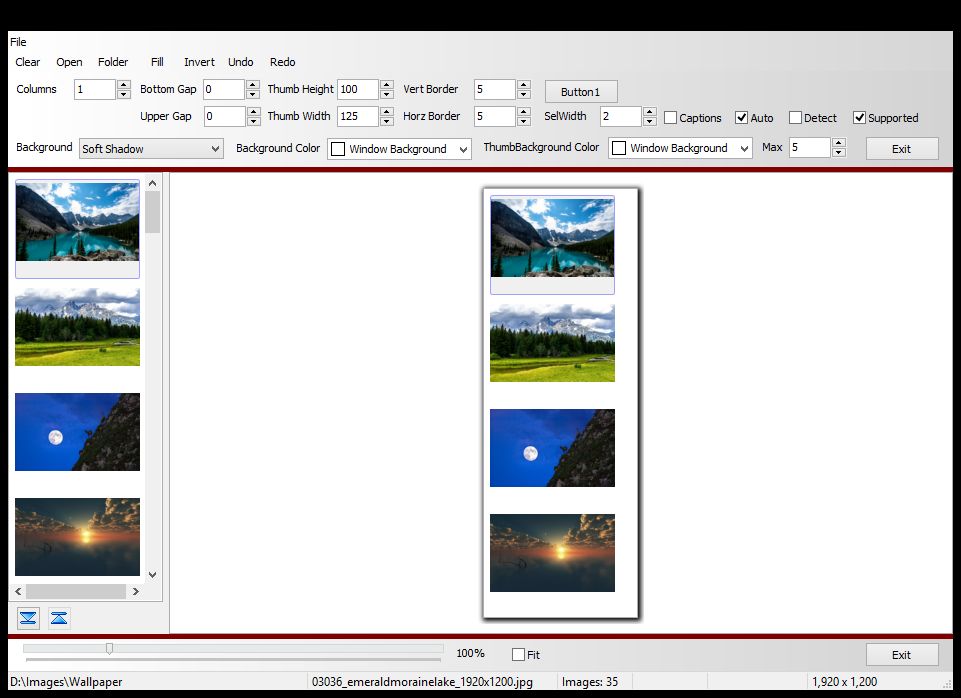
Task: Click the 03036_emeraldmorainelake_1920x1200.jpg file name
Action: click(x=422, y=682)
